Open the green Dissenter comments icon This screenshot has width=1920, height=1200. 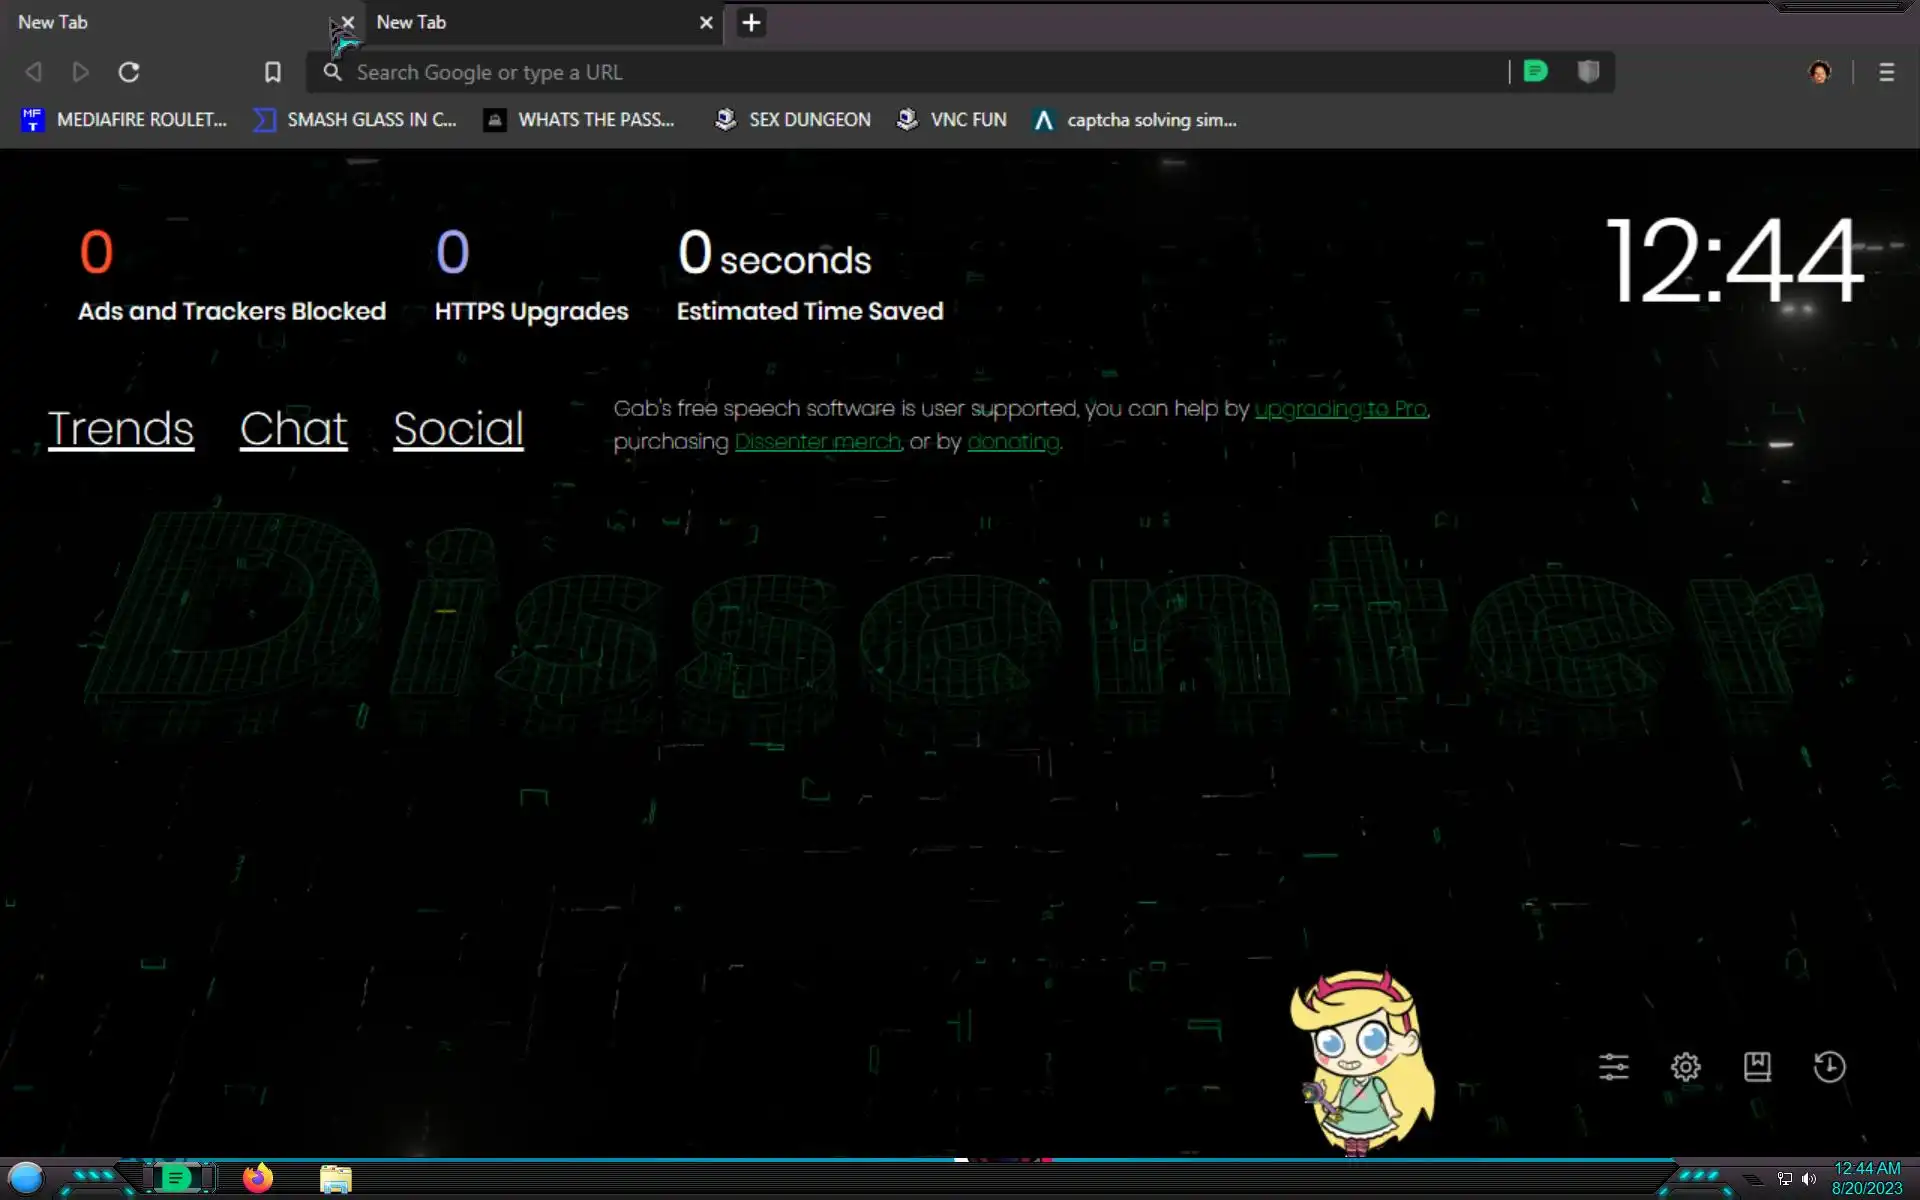coord(1535,72)
